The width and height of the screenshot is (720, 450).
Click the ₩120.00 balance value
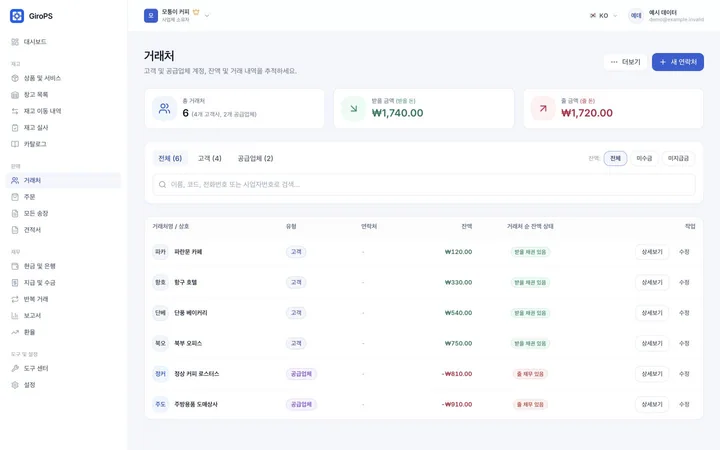pyautogui.click(x=458, y=252)
